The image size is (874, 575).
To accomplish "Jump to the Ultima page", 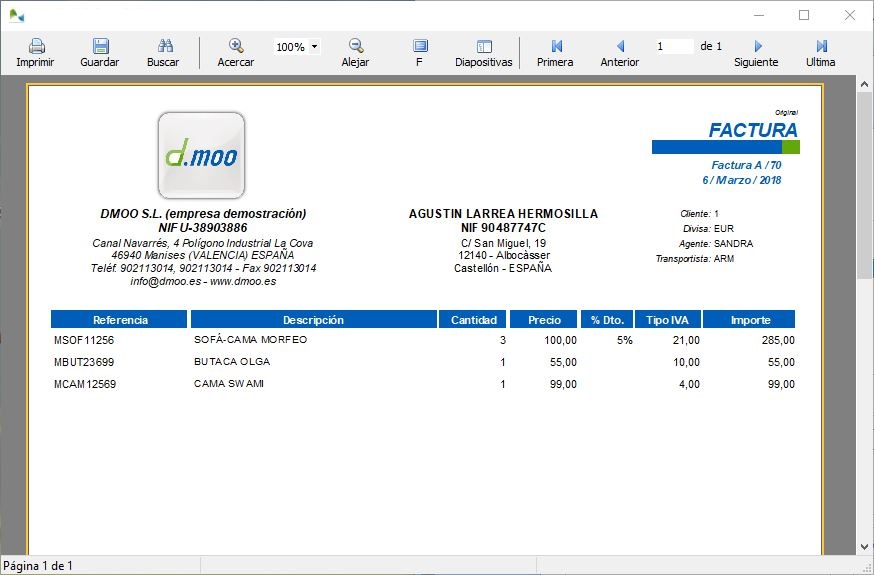I will point(821,47).
